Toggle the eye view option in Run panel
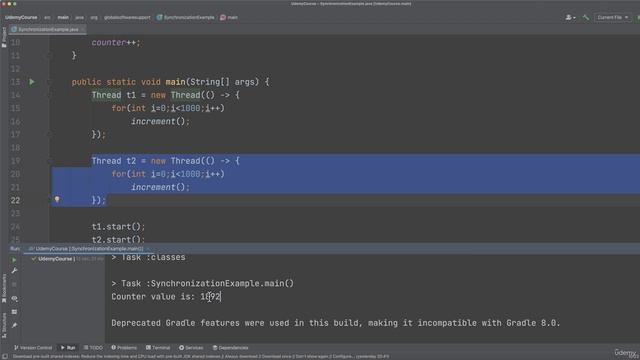Screen dimensions: 640x360 pyautogui.click(x=14, y=298)
